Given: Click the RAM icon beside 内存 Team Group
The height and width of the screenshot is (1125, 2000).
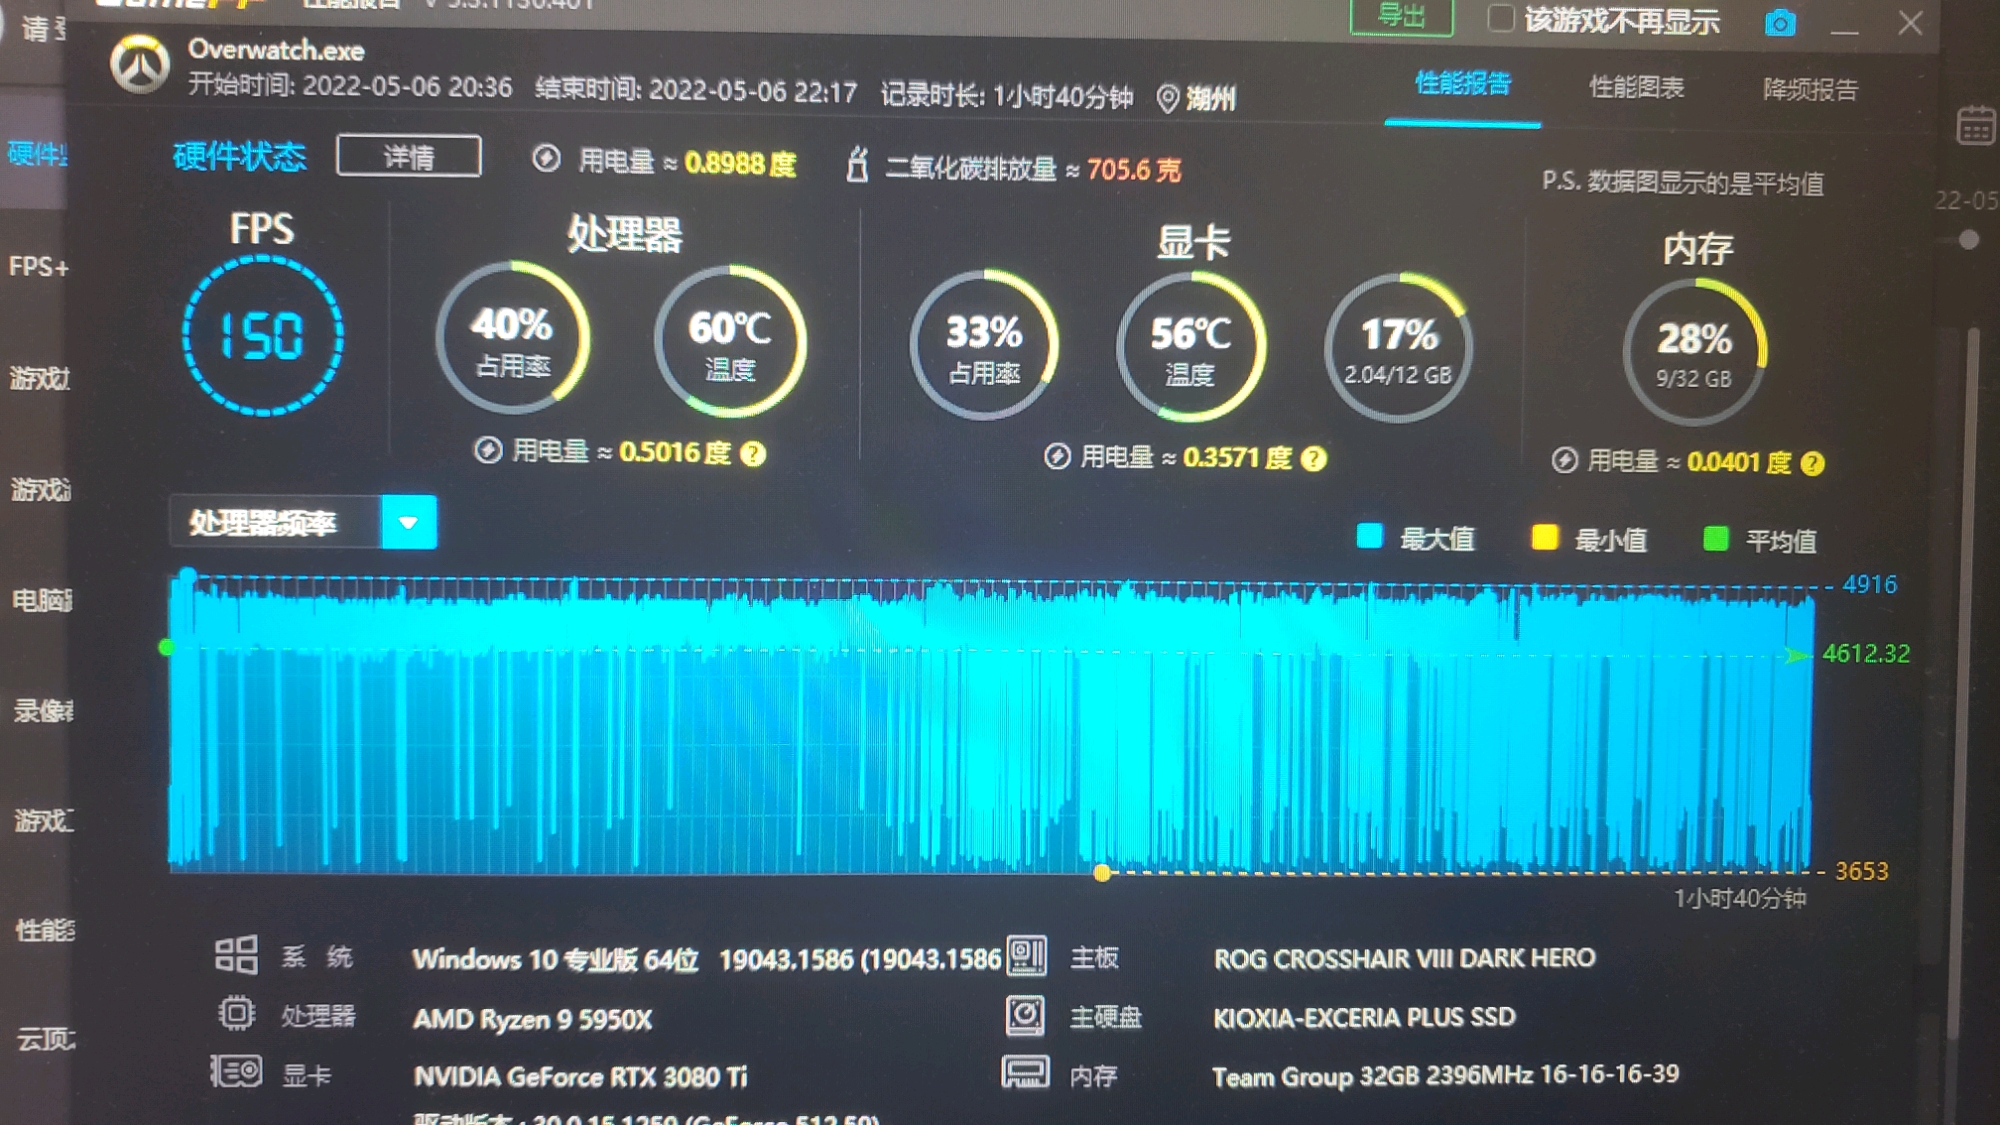Looking at the screenshot, I should click(1025, 1072).
